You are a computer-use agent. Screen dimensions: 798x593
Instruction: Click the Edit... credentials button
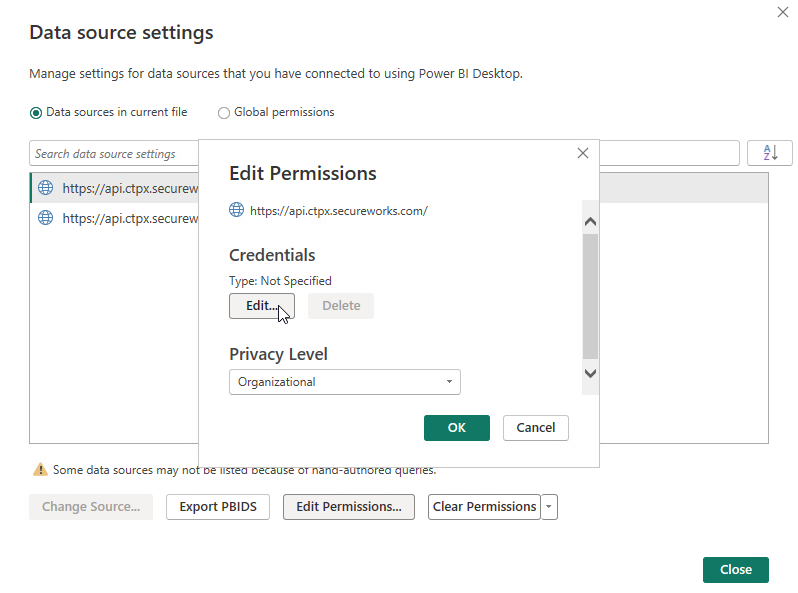pyautogui.click(x=262, y=306)
